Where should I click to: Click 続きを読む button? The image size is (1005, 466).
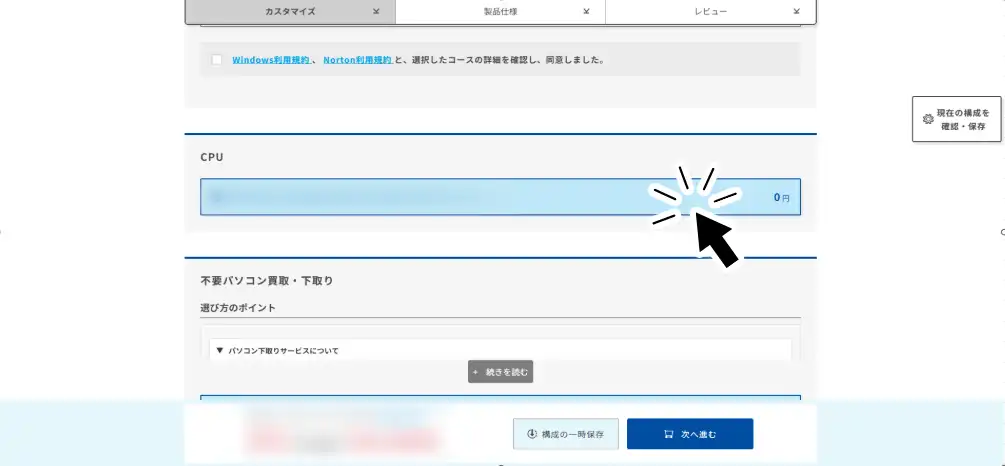[x=500, y=372]
